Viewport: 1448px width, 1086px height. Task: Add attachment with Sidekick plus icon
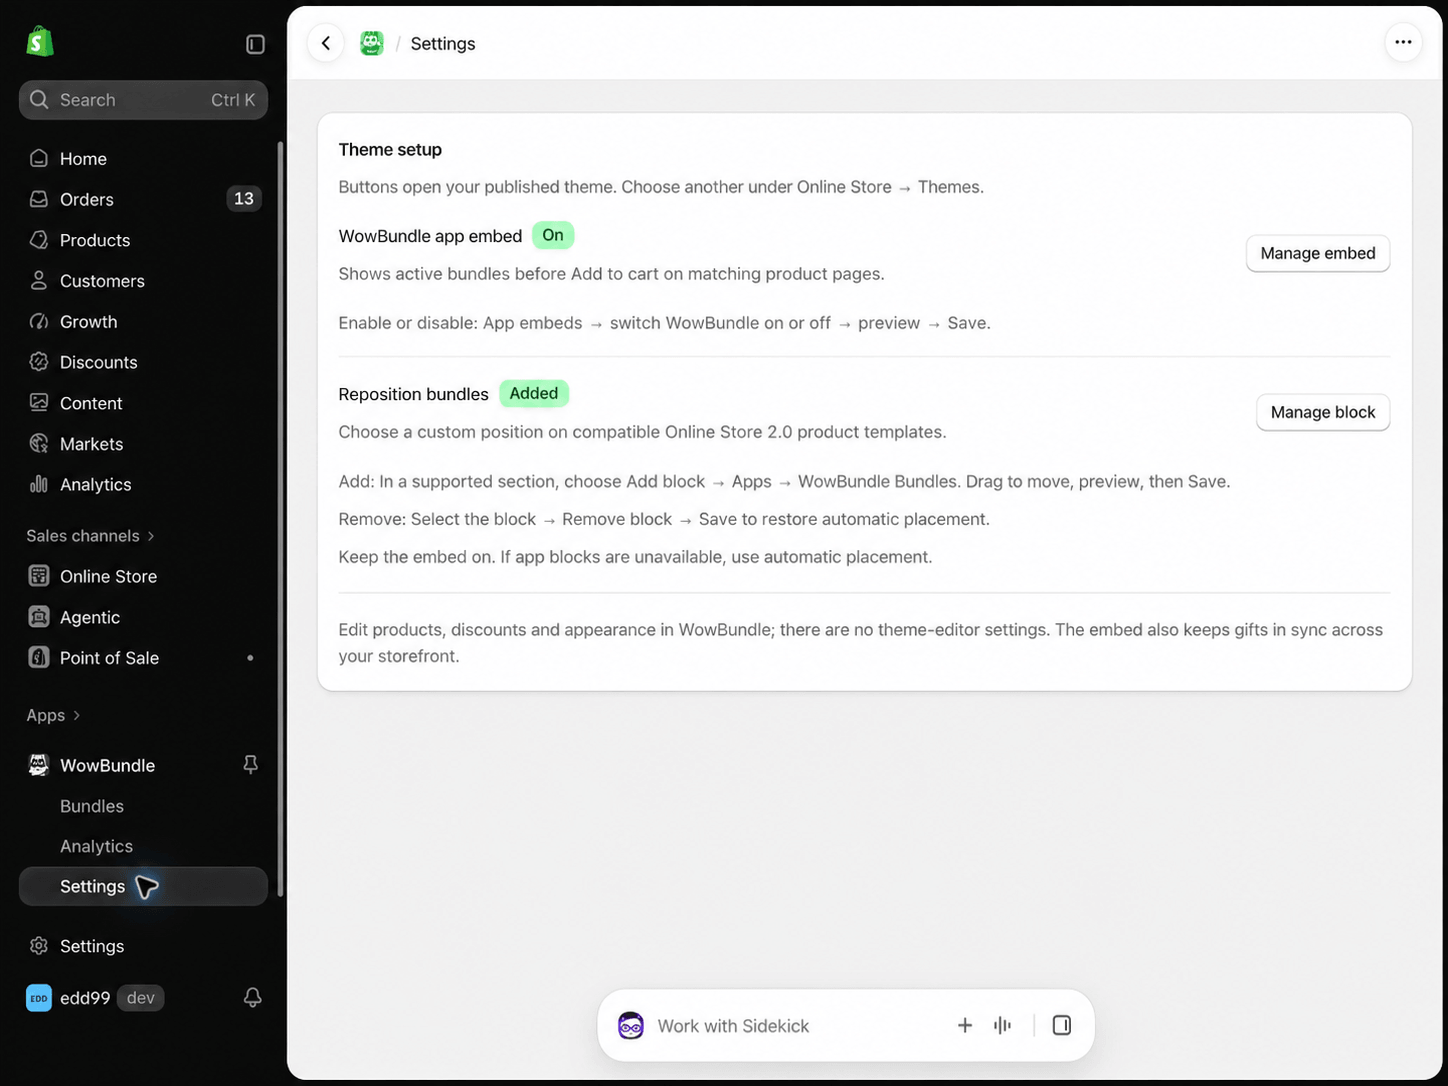(x=965, y=1025)
